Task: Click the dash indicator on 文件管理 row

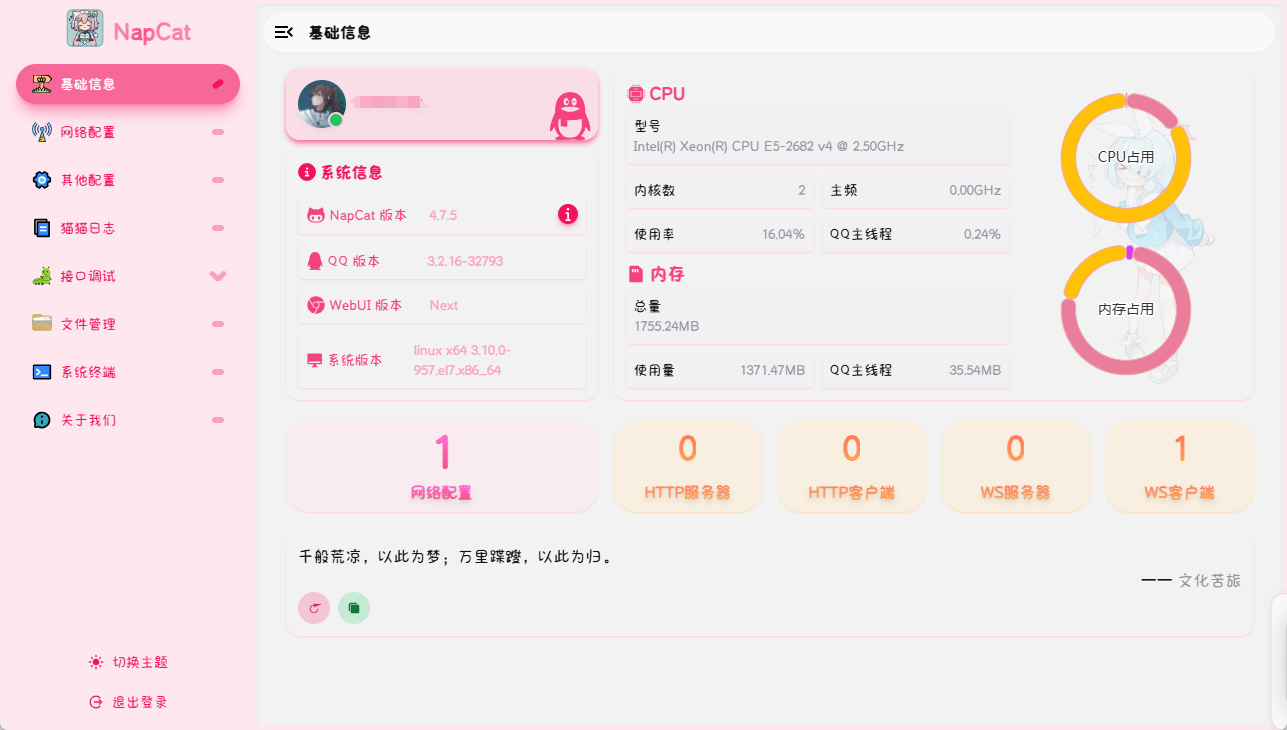Action: coord(218,324)
